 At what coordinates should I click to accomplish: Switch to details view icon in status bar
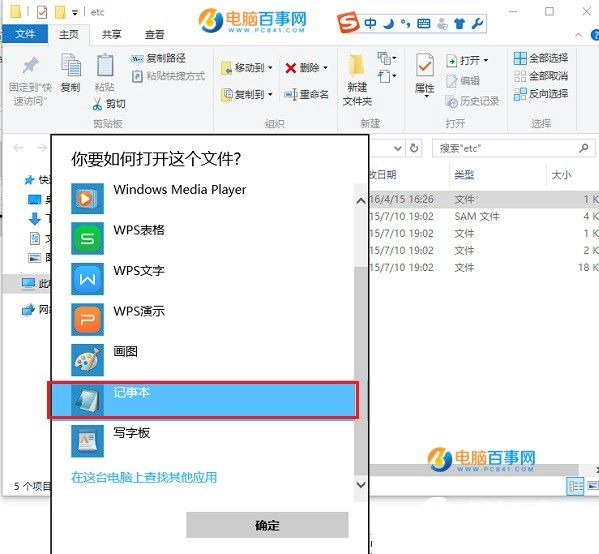coord(575,486)
